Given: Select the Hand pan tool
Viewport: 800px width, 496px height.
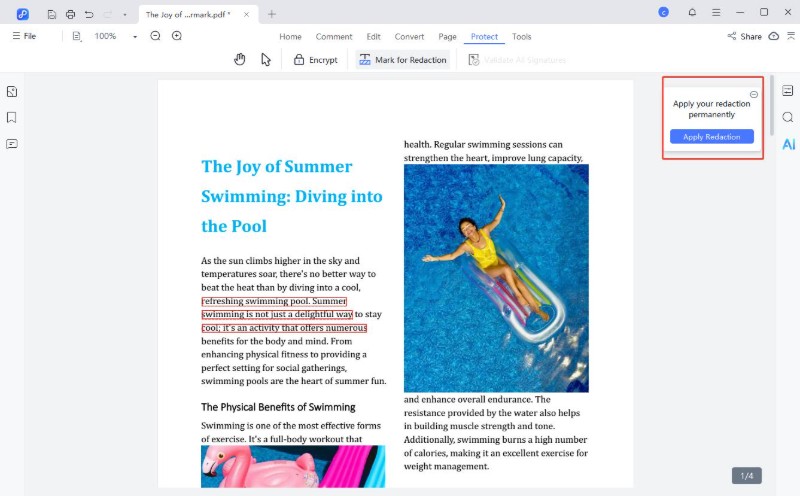Looking at the screenshot, I should [240, 60].
